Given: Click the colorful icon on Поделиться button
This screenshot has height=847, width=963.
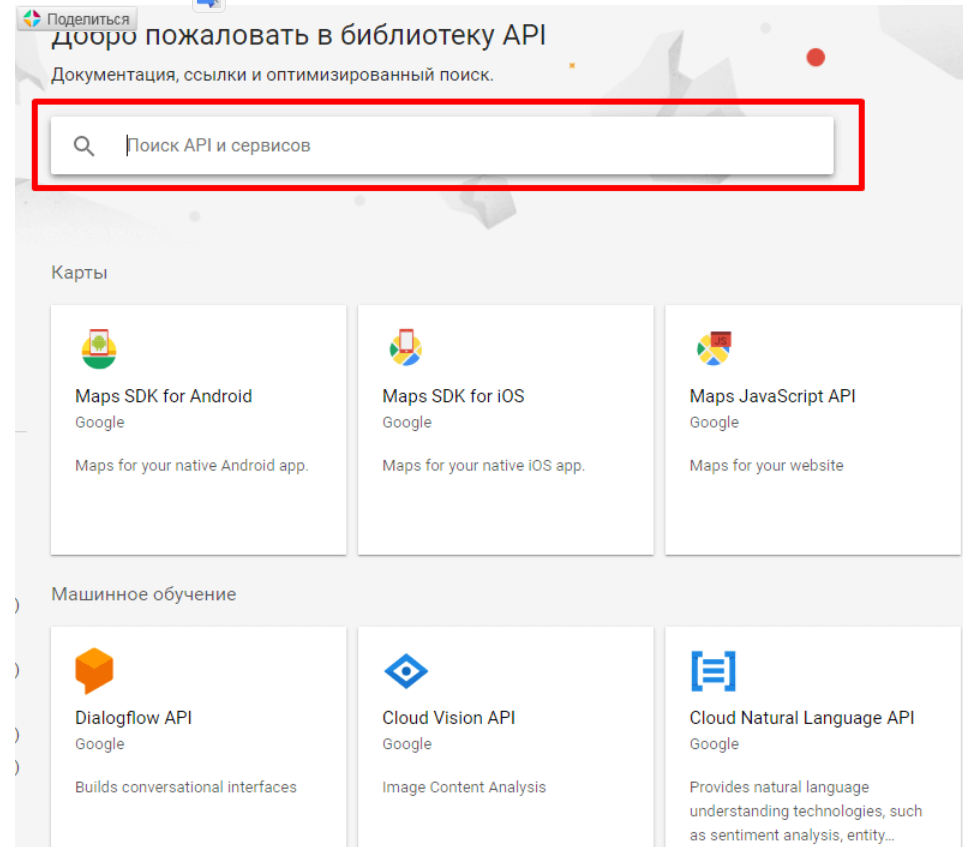Looking at the screenshot, I should (31, 19).
